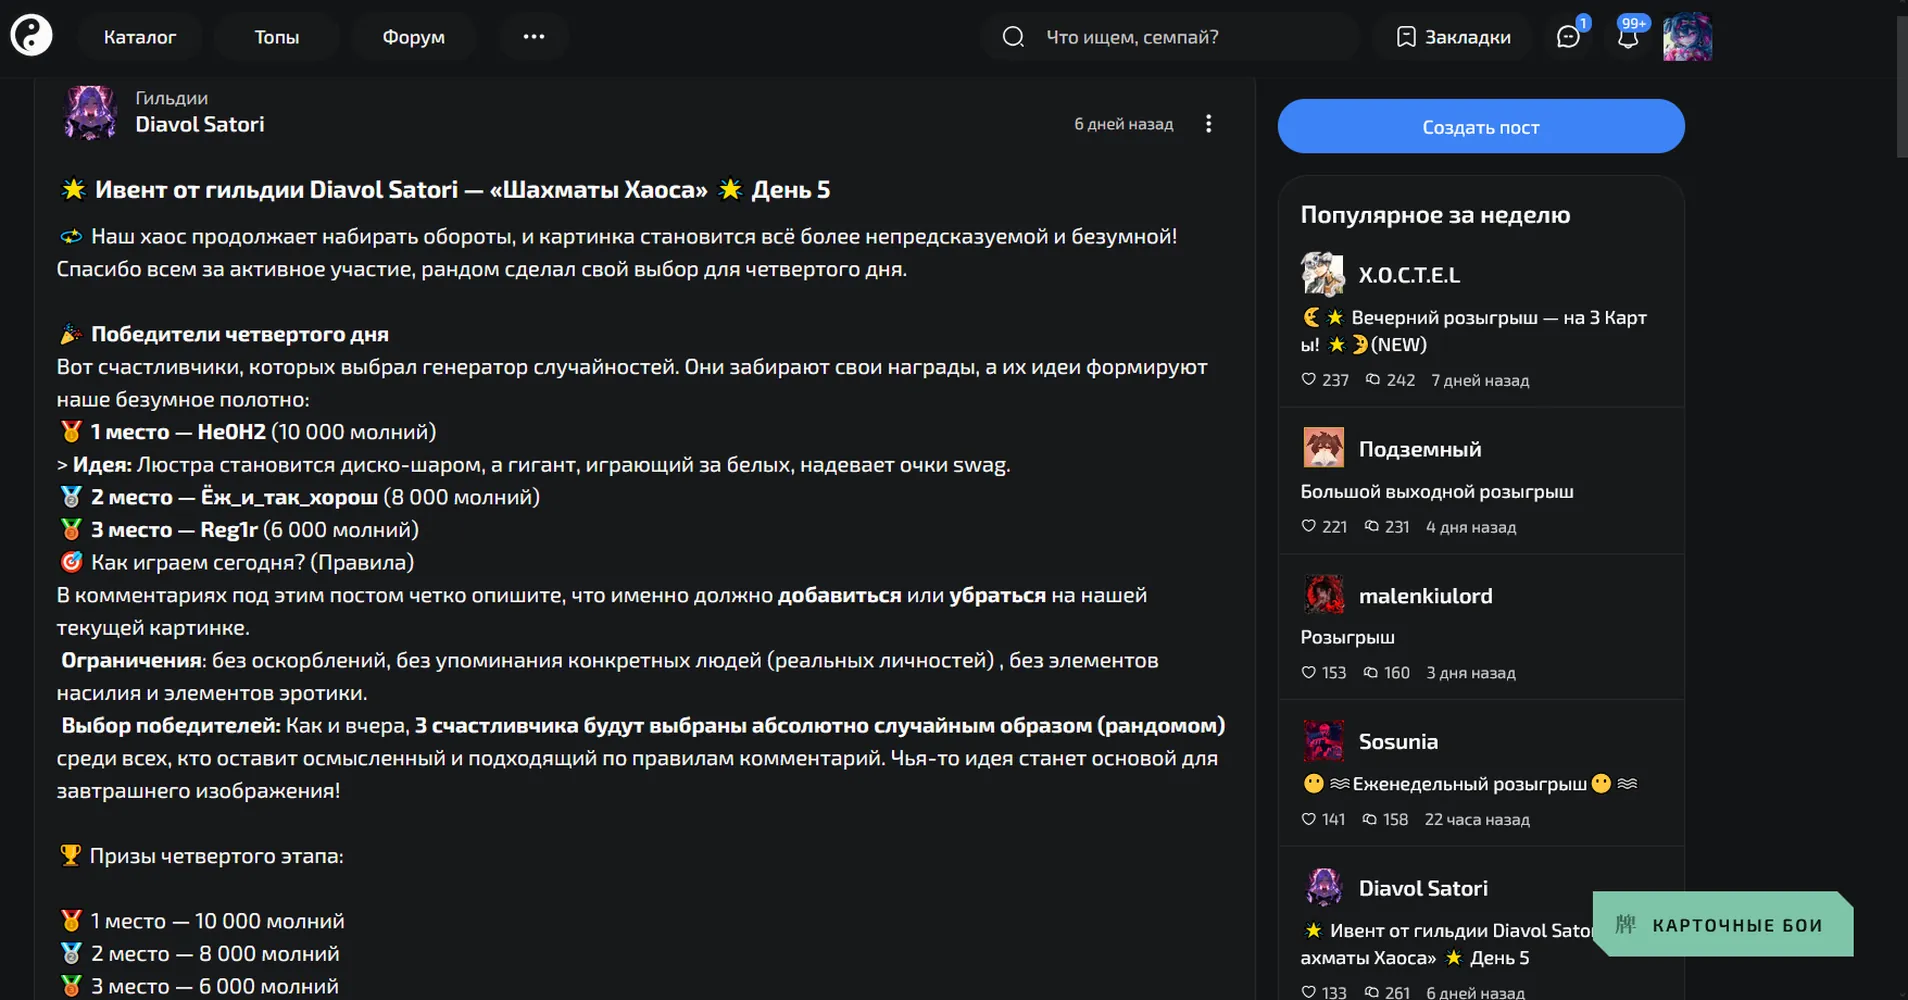
Task: Open Закладки bookmarks
Action: (1453, 37)
